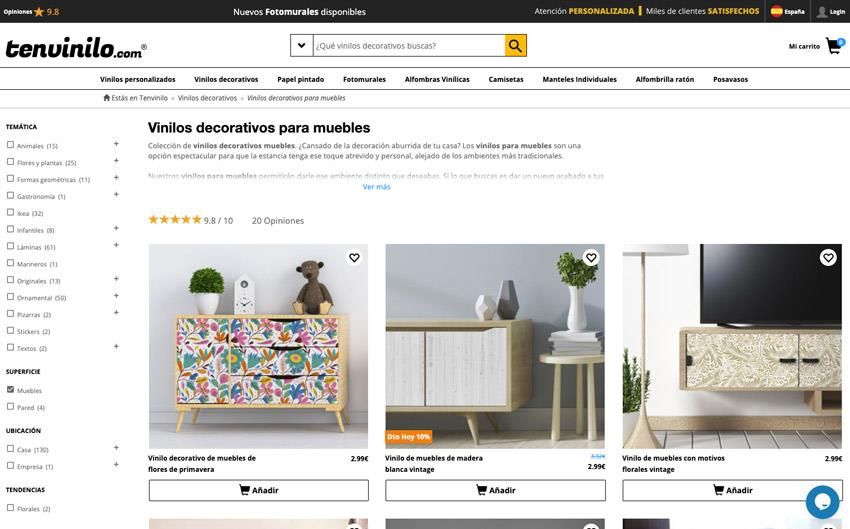Open the live chat bubble
Screen dimensions: 850x529
point(822,502)
